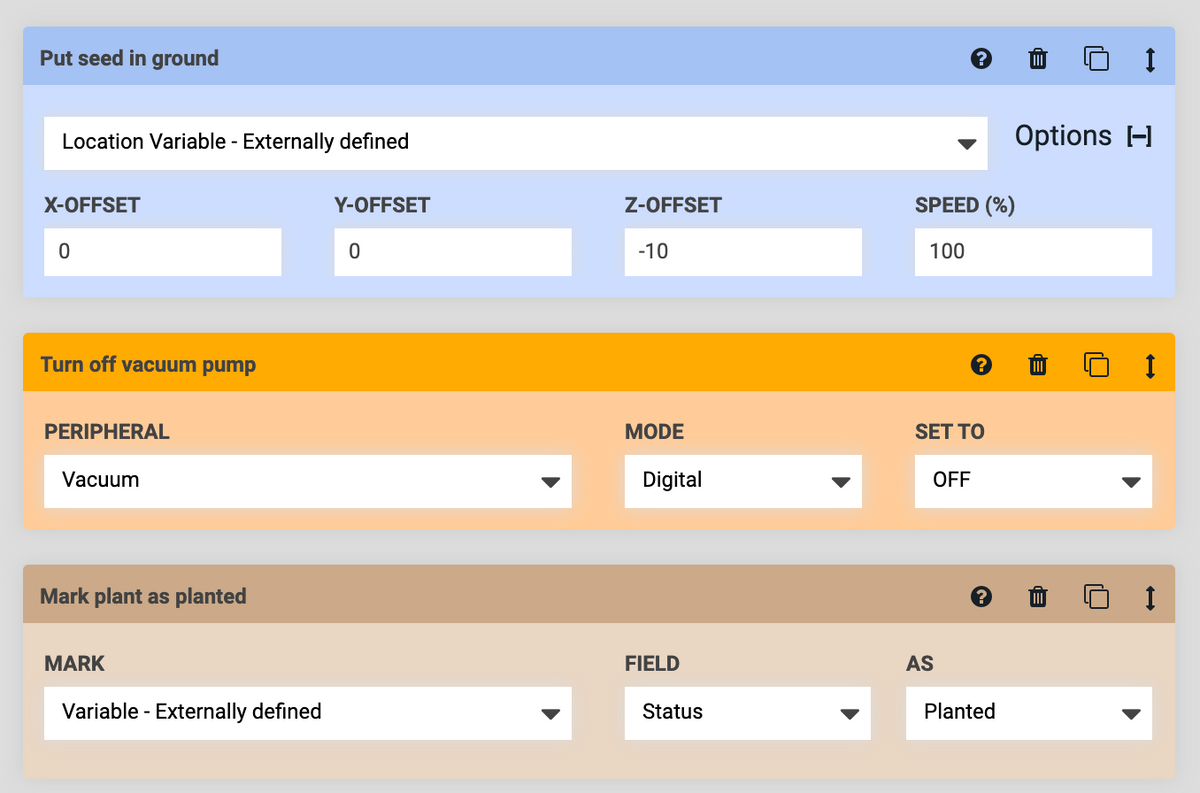The width and height of the screenshot is (1200, 793).
Task: Delete the Put seed in ground step
Action: 1038,59
